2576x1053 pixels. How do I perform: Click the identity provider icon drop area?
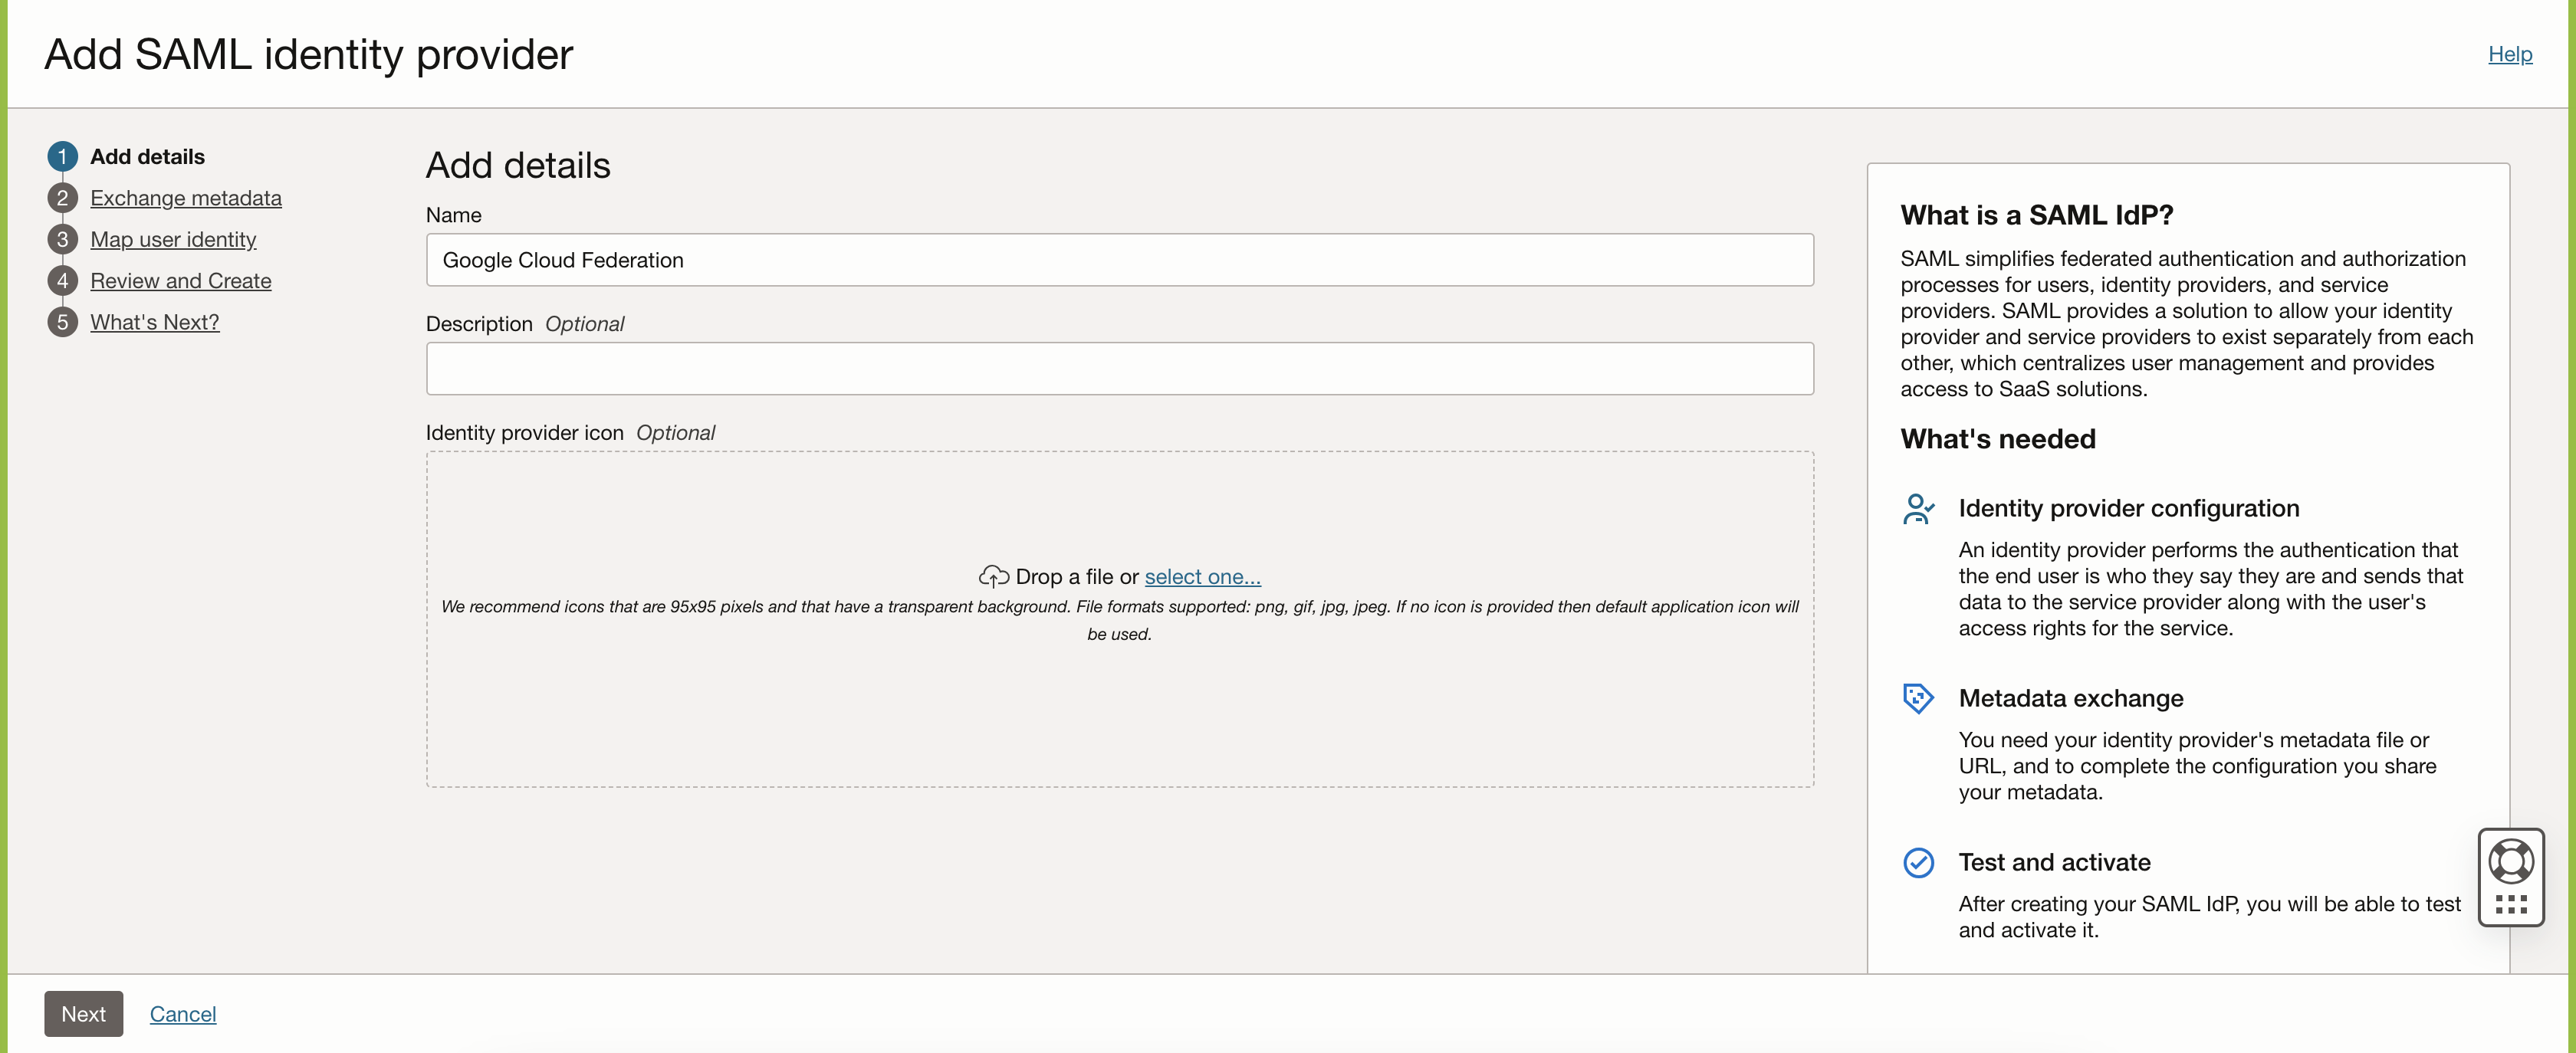(1120, 700)
